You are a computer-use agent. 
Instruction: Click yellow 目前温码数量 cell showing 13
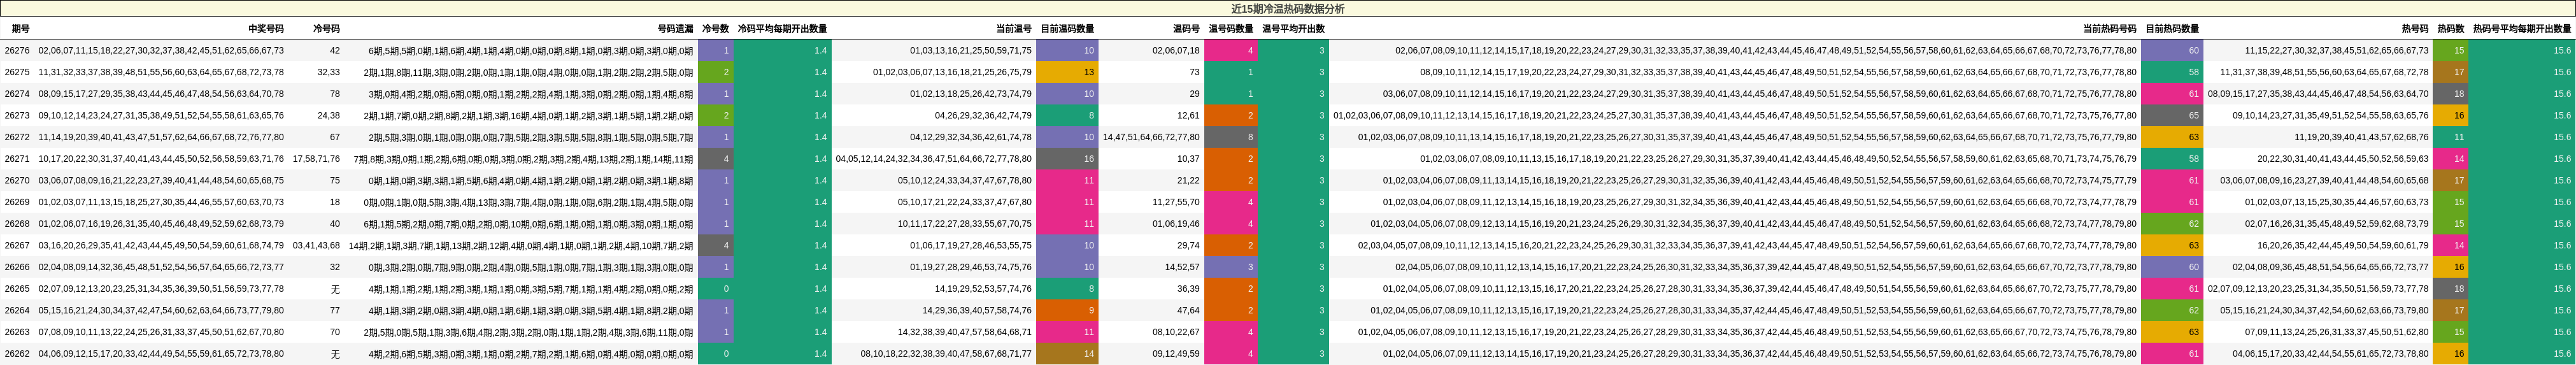(1067, 72)
